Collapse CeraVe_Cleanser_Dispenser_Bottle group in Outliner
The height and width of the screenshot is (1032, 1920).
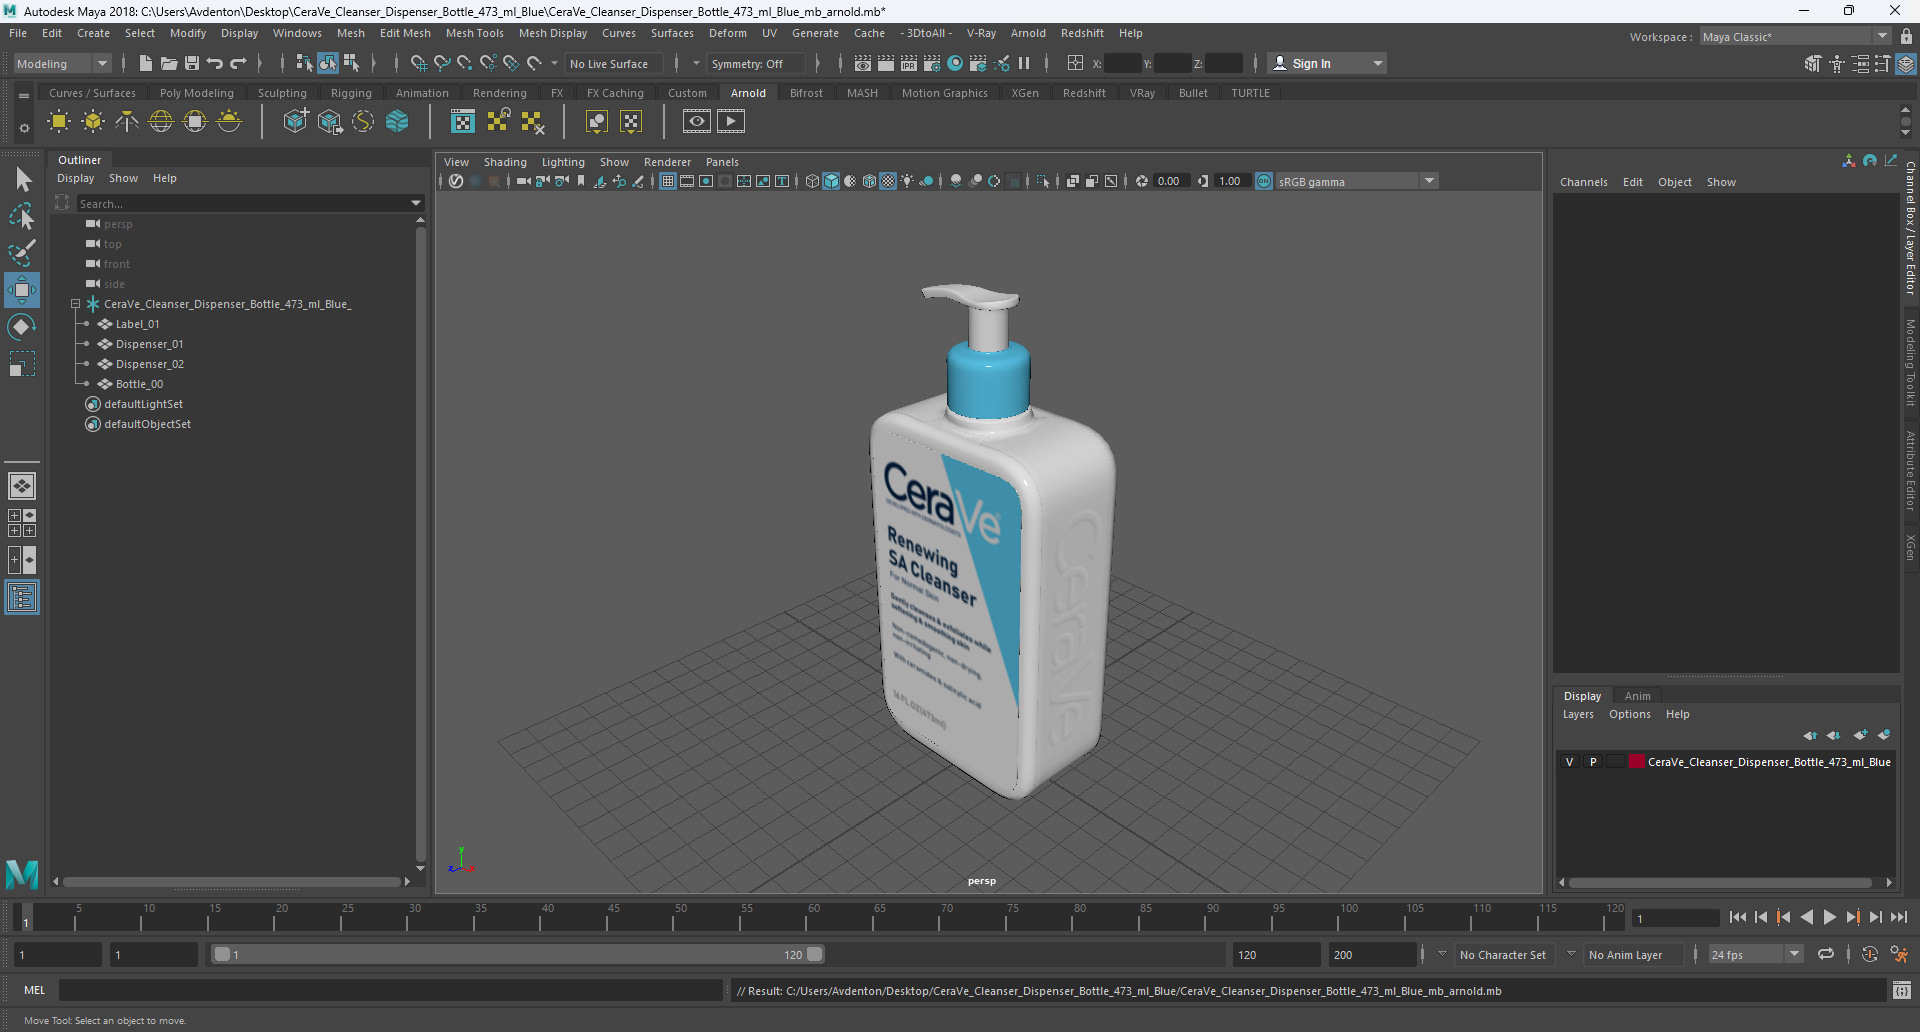click(75, 304)
